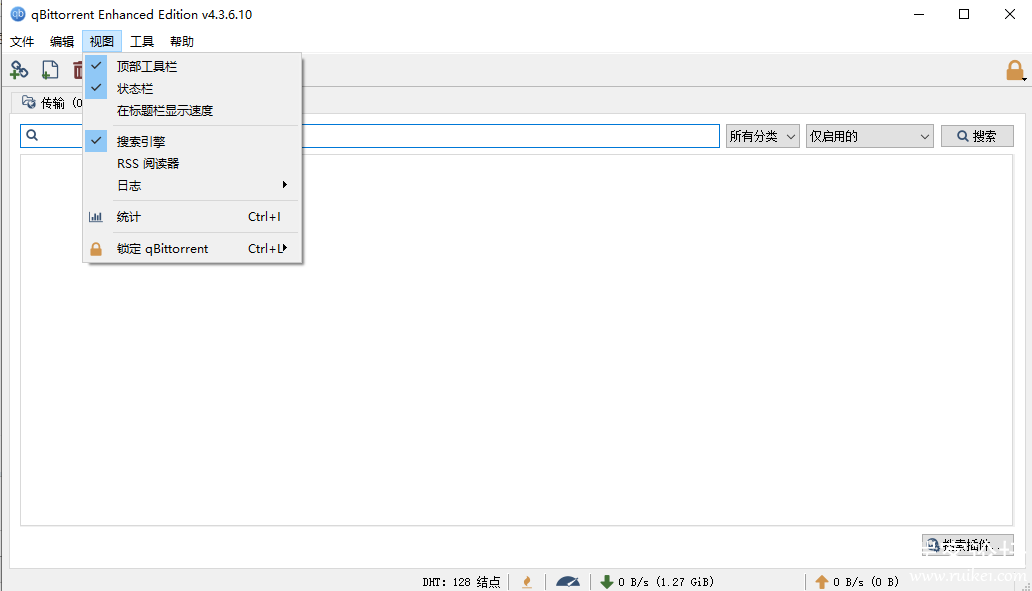1032x591 pixels.
Task: Uncheck 搜索引擎 in the view menu
Action: [x=193, y=141]
